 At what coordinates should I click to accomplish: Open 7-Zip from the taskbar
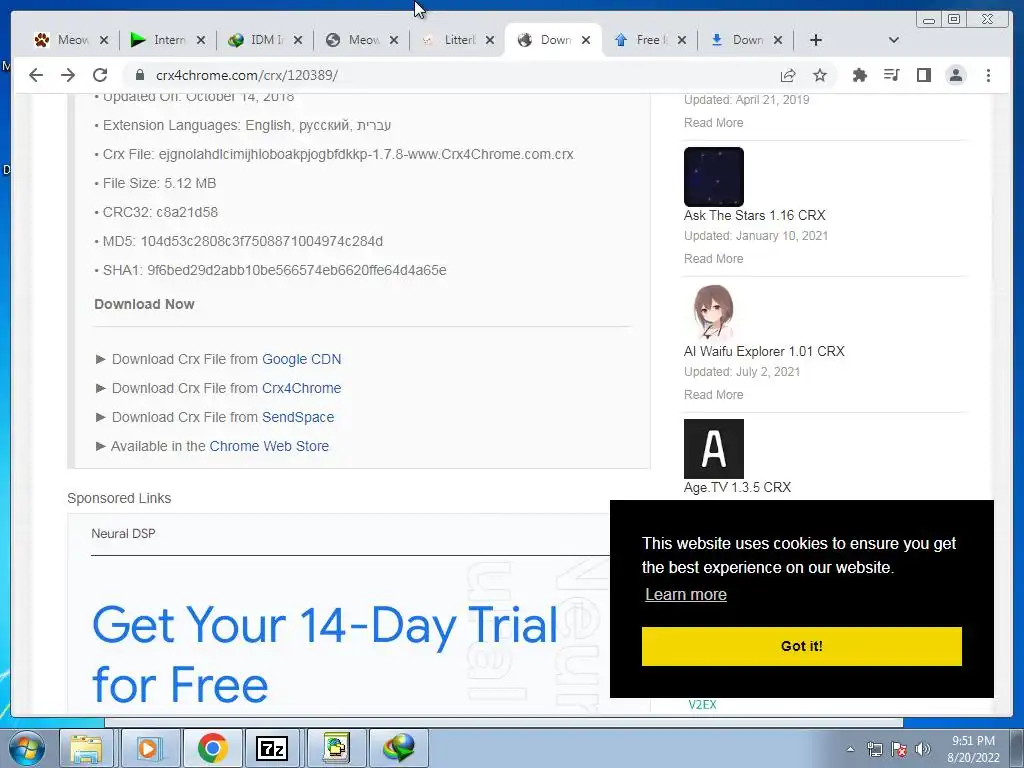tap(273, 748)
